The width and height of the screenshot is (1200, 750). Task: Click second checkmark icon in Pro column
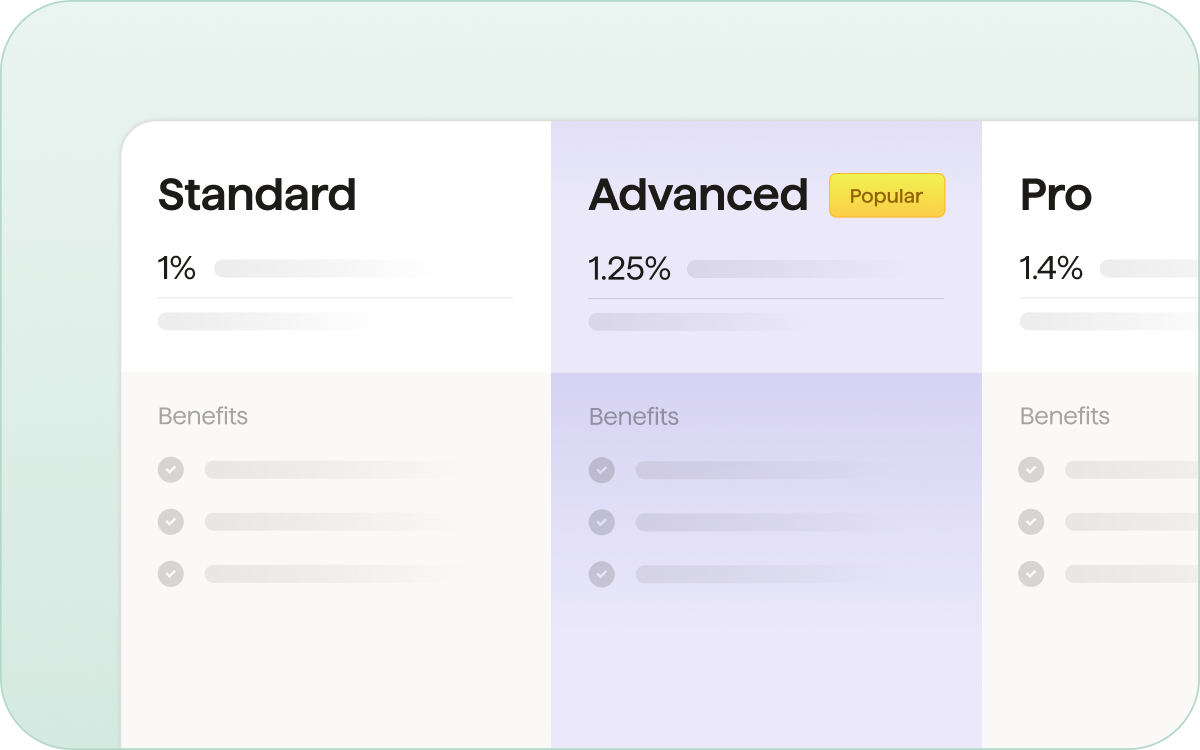[1031, 522]
